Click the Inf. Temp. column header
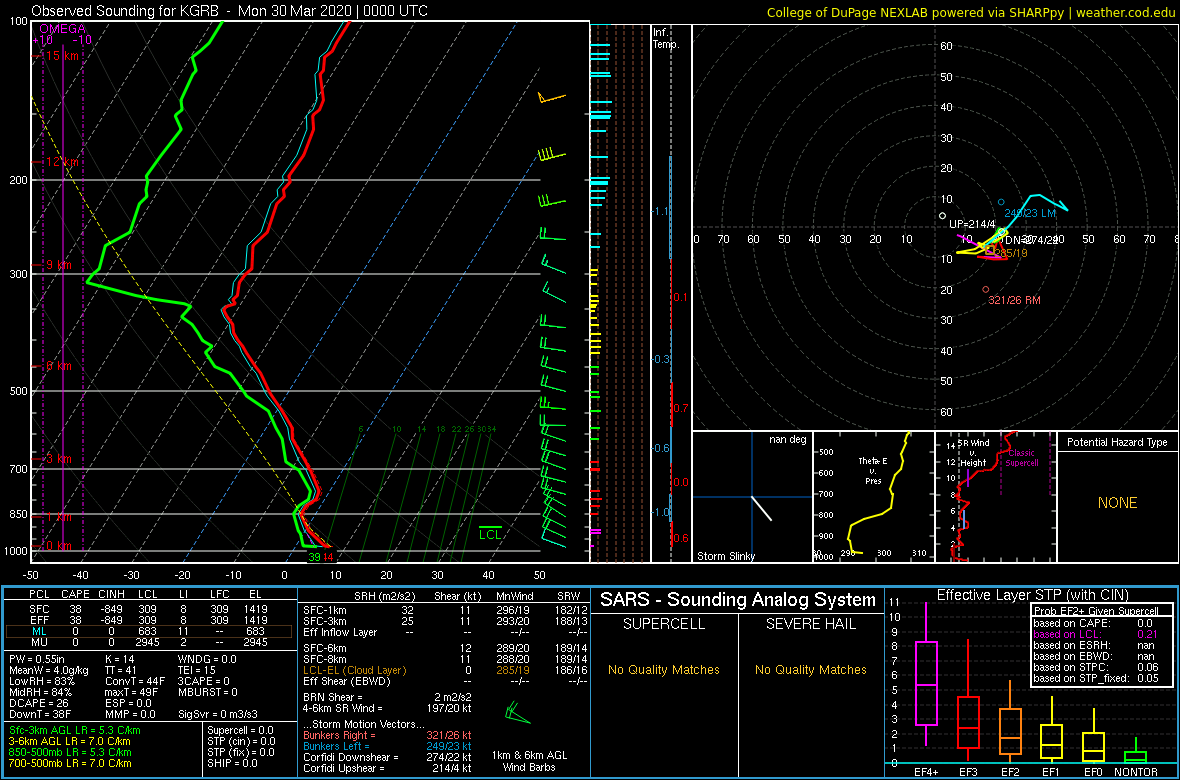Screen dimensions: 1180x780 667,38
